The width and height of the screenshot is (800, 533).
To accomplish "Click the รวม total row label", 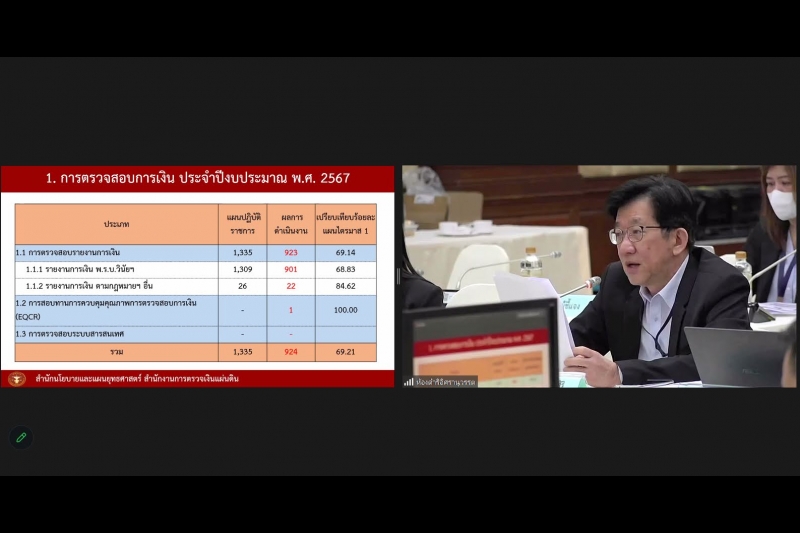I will click(116, 352).
